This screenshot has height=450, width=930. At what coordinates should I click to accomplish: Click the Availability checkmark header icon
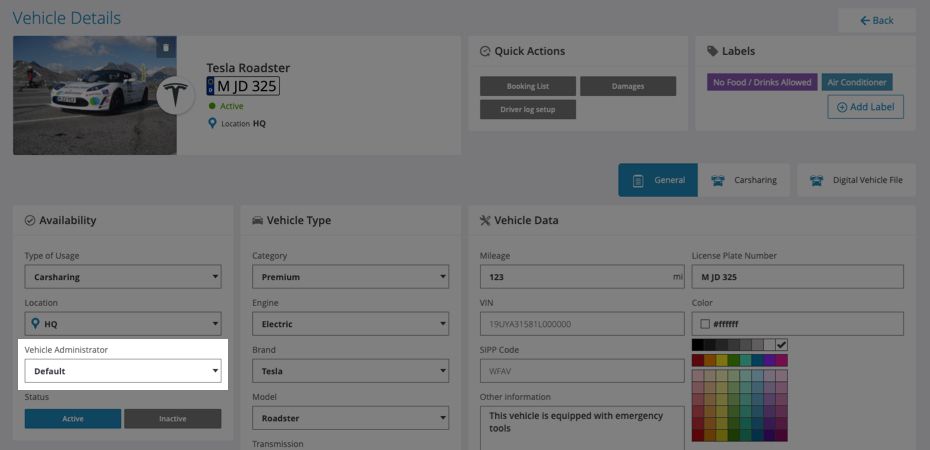(x=30, y=221)
